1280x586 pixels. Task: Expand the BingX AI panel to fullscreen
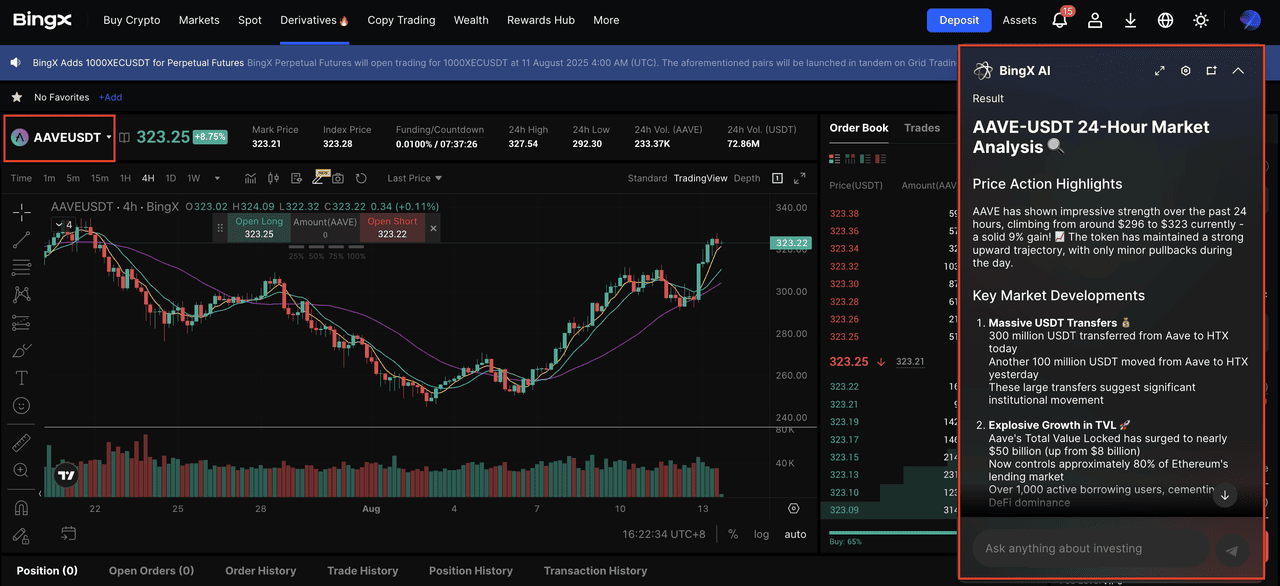click(x=1160, y=71)
